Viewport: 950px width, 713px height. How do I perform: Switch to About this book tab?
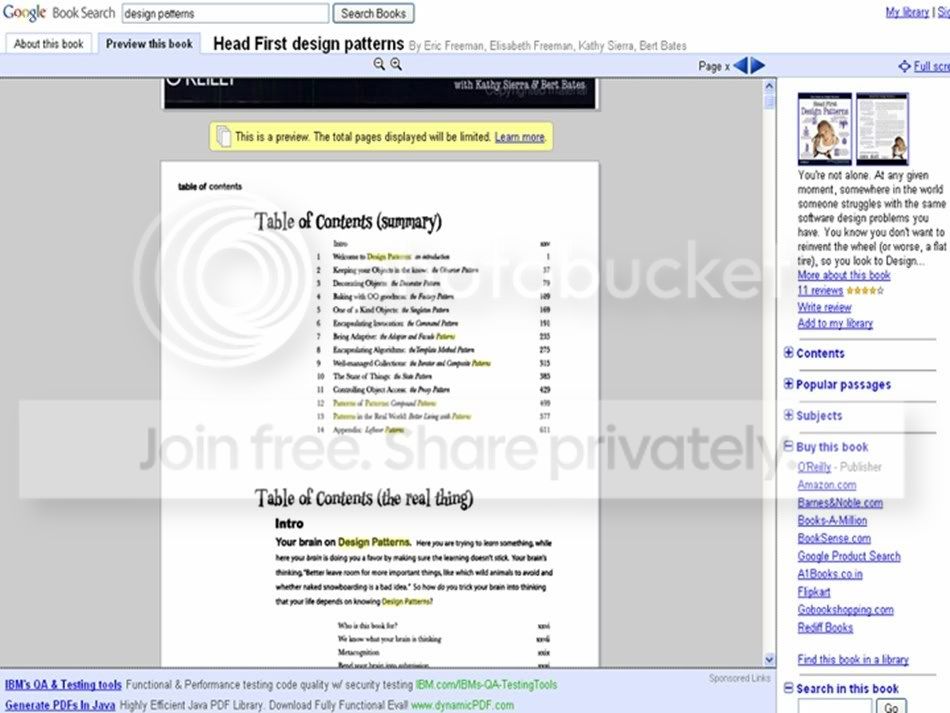(48, 44)
